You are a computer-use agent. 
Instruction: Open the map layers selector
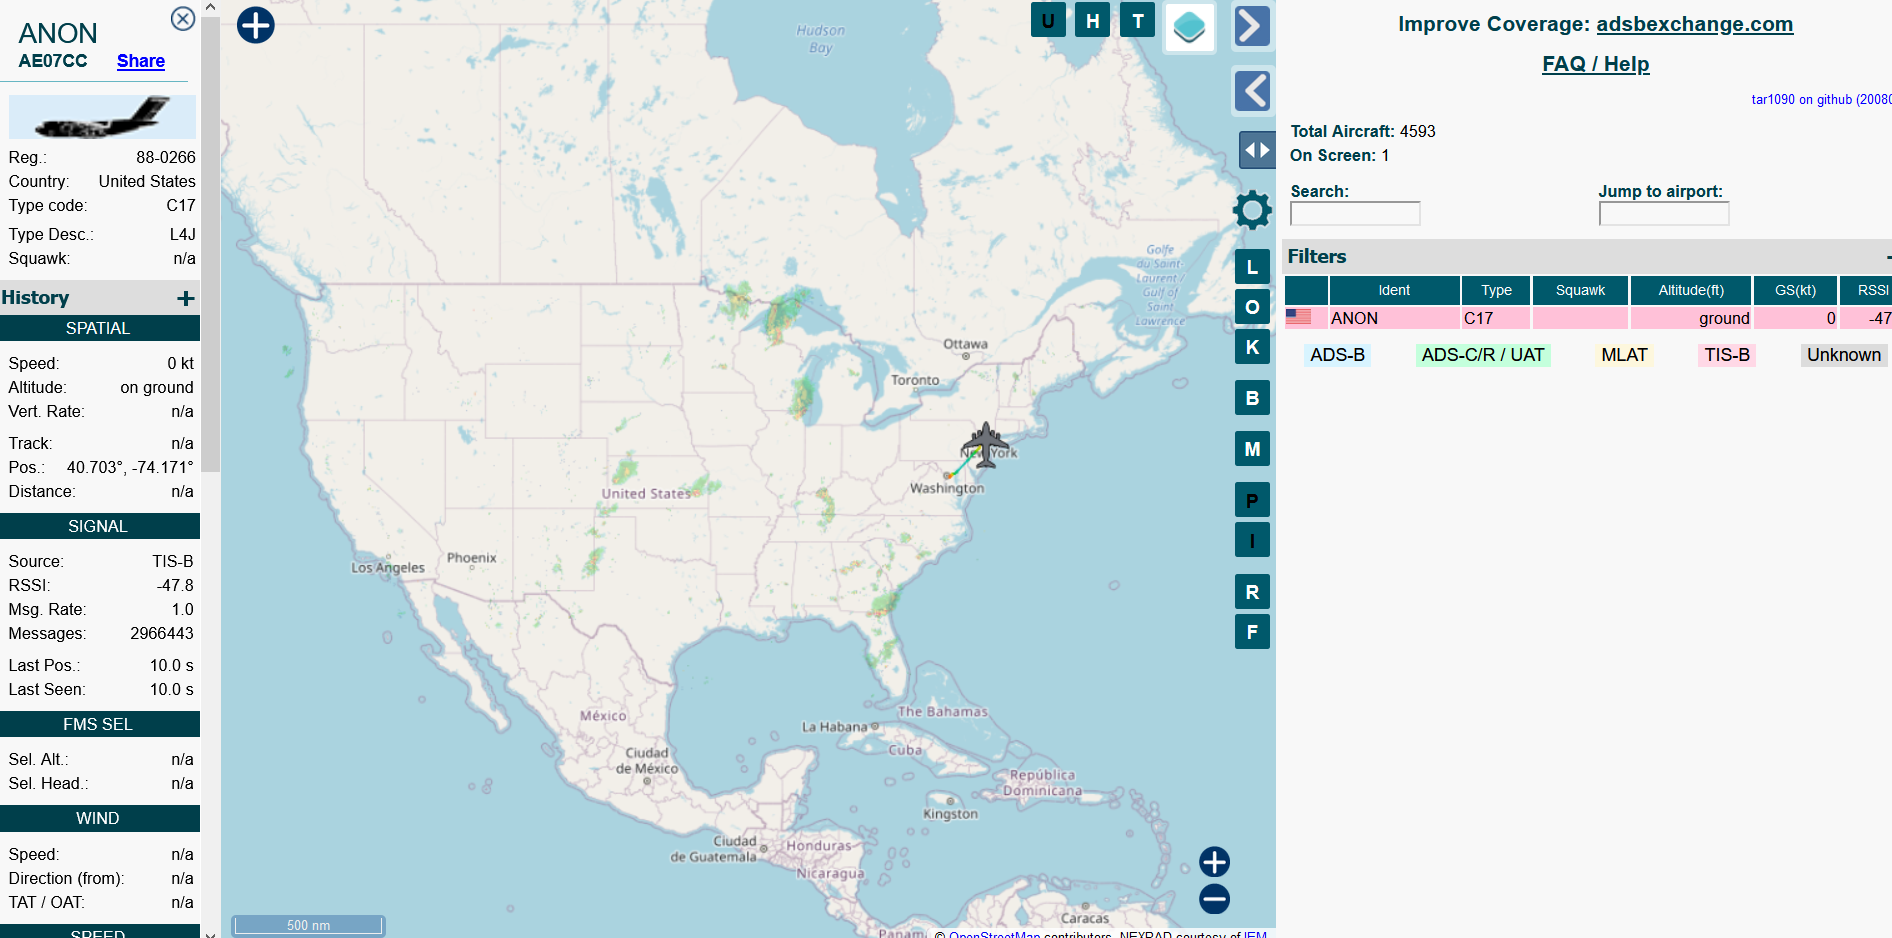(x=1190, y=27)
